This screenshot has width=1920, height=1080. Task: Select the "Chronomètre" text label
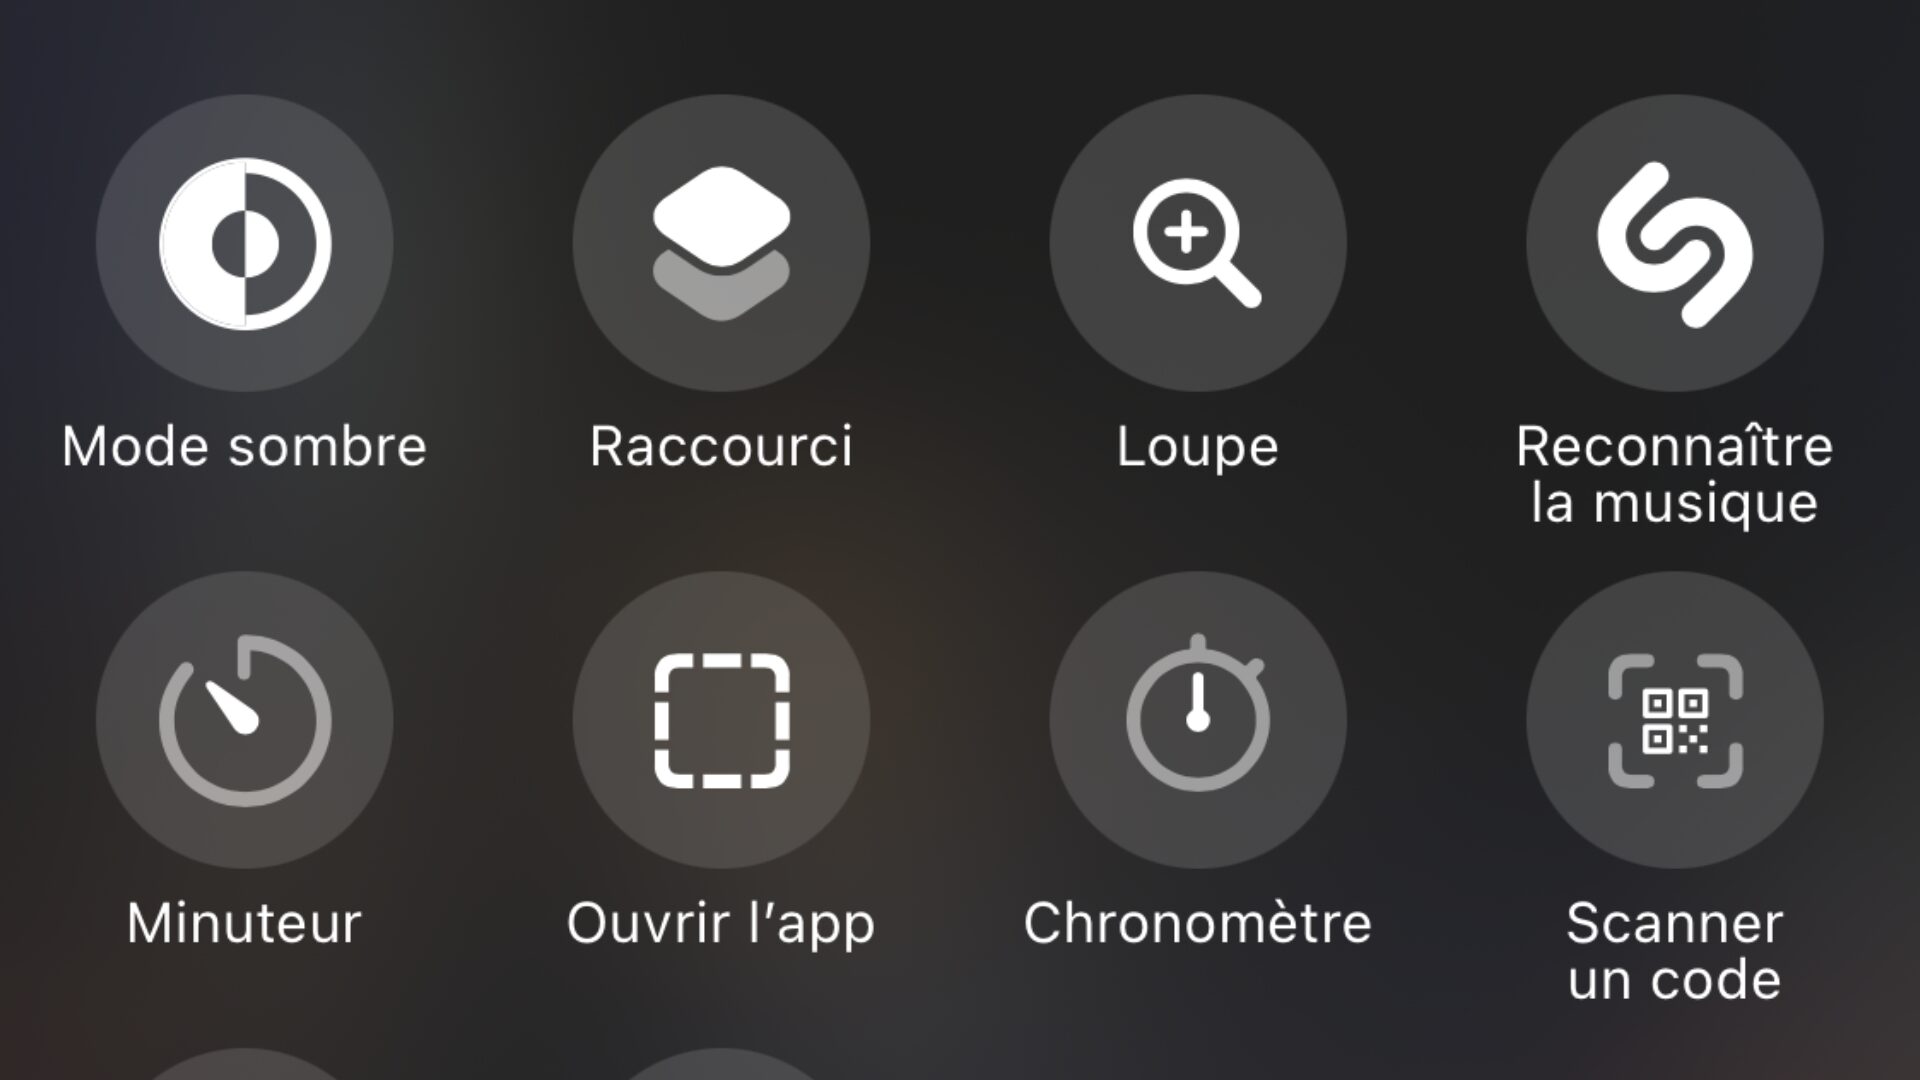click(1198, 923)
